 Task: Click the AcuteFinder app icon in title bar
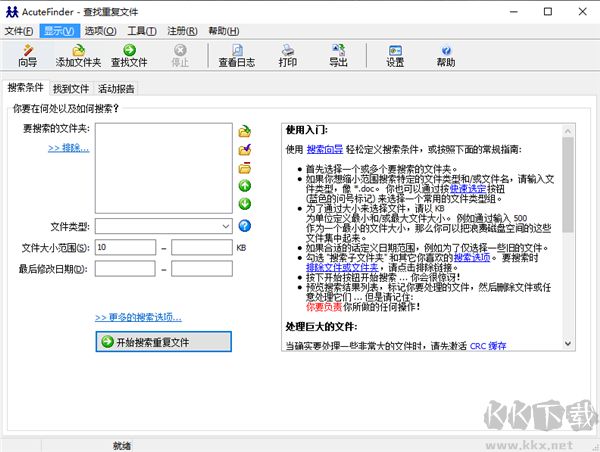[12, 12]
